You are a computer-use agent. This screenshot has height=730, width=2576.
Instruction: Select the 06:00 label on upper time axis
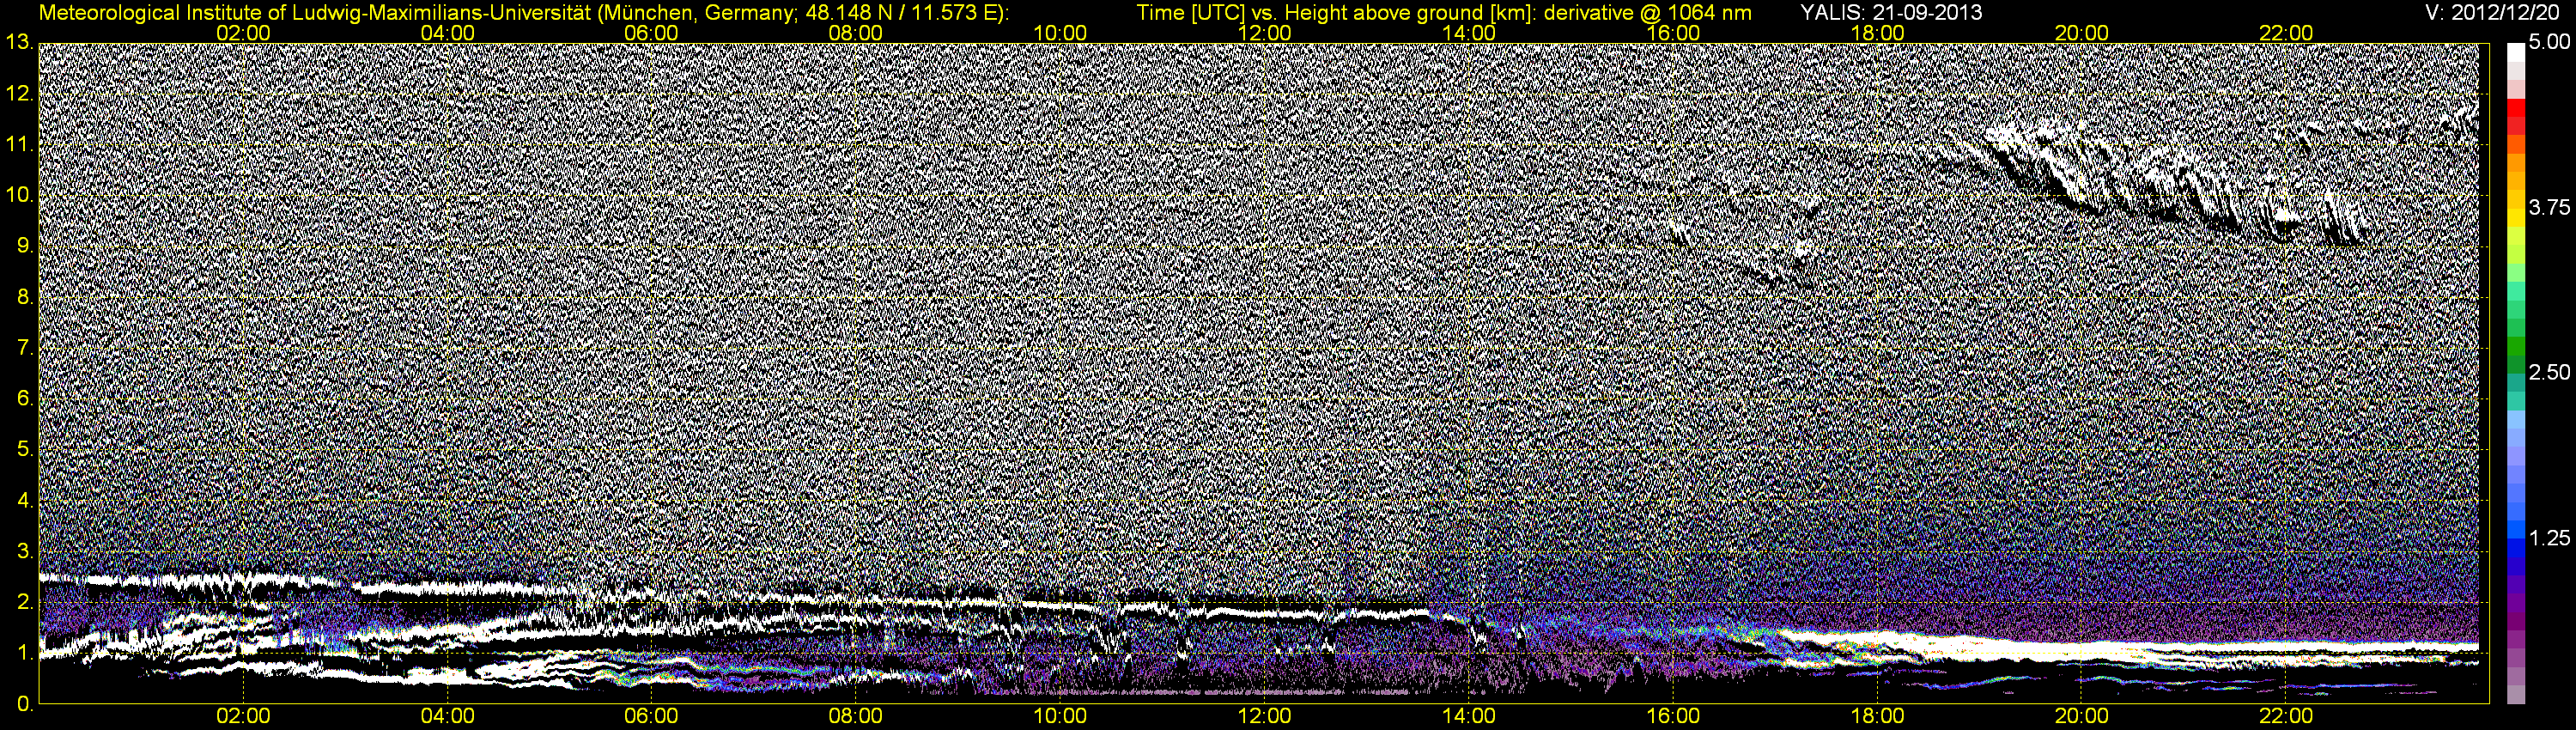click(x=651, y=33)
